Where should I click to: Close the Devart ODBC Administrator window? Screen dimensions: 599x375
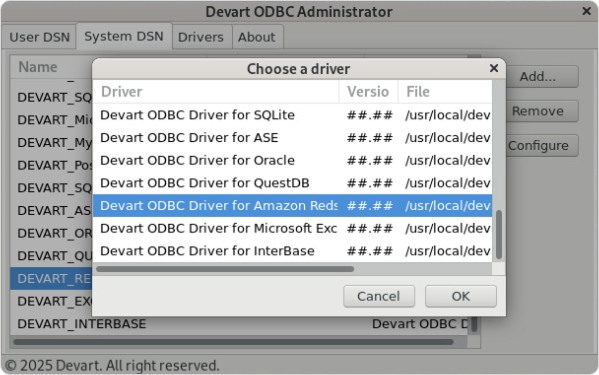point(587,11)
